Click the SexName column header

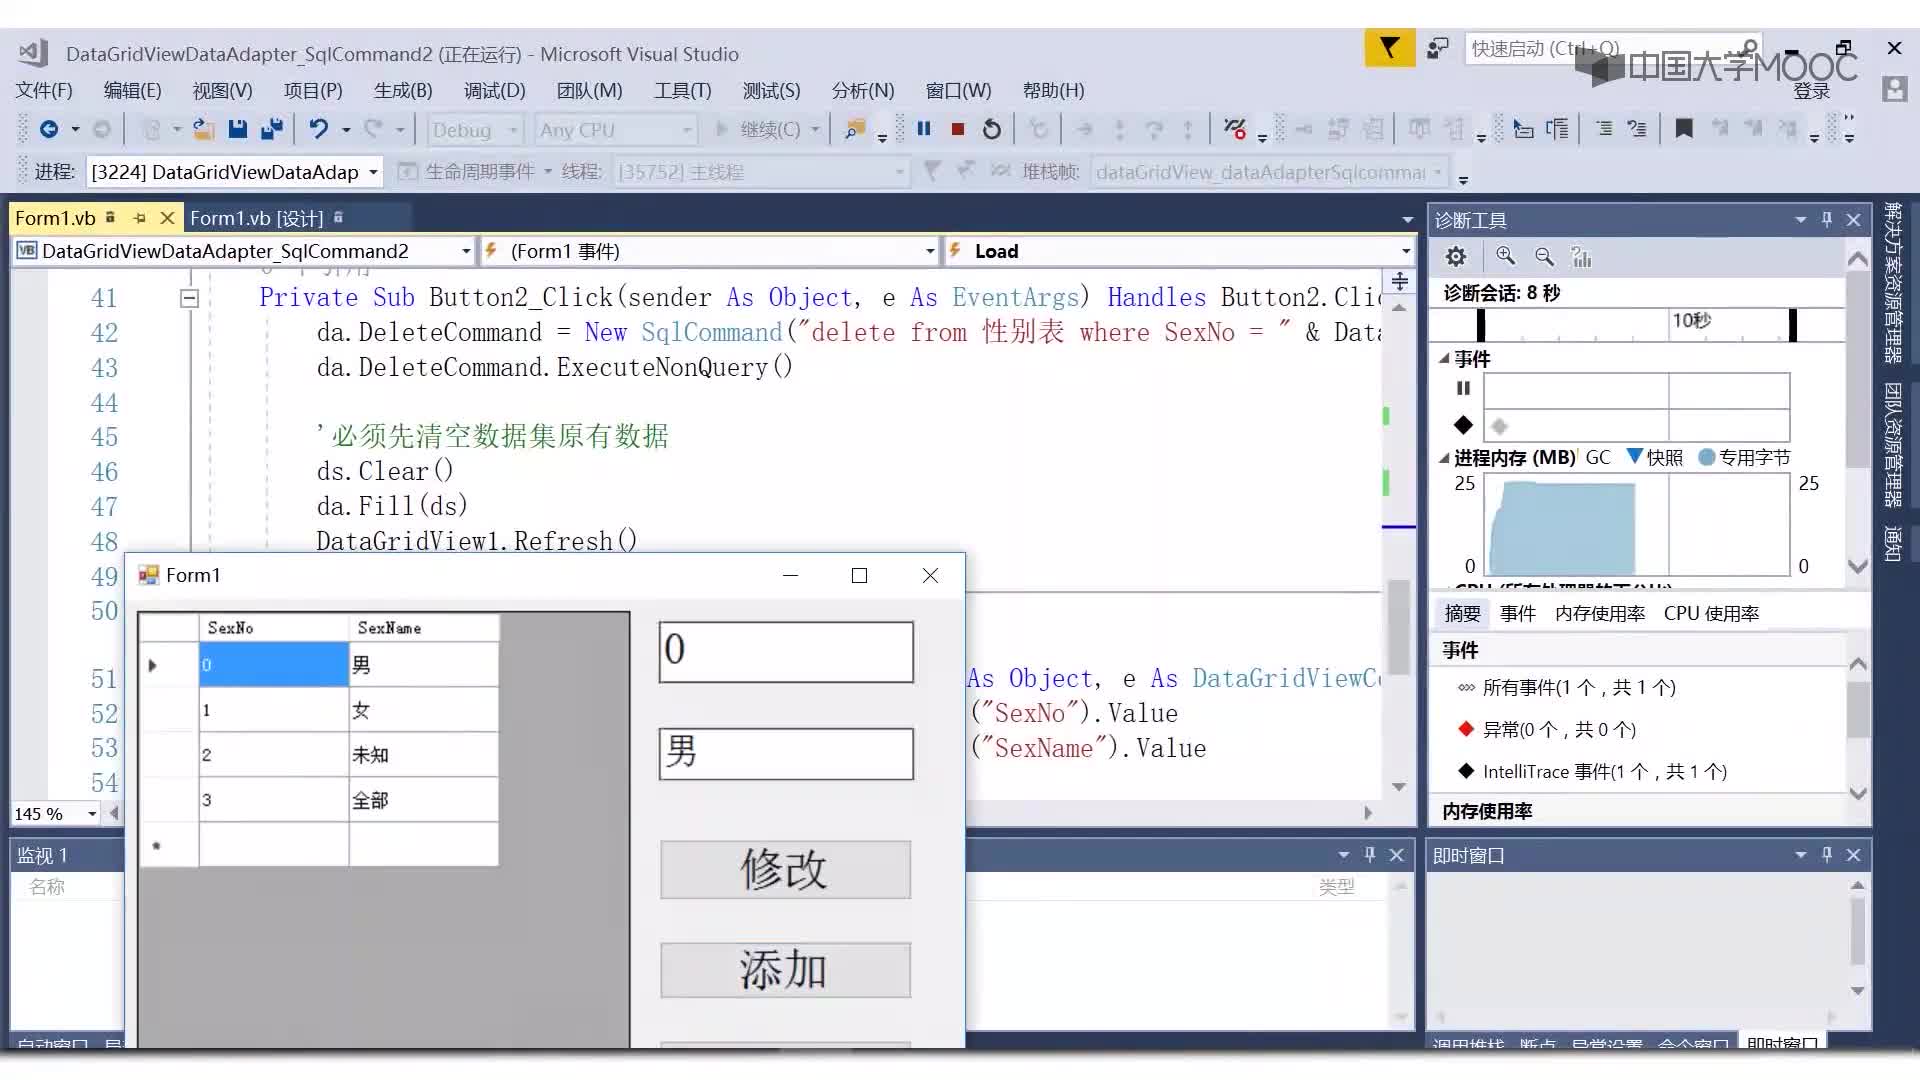tap(423, 627)
